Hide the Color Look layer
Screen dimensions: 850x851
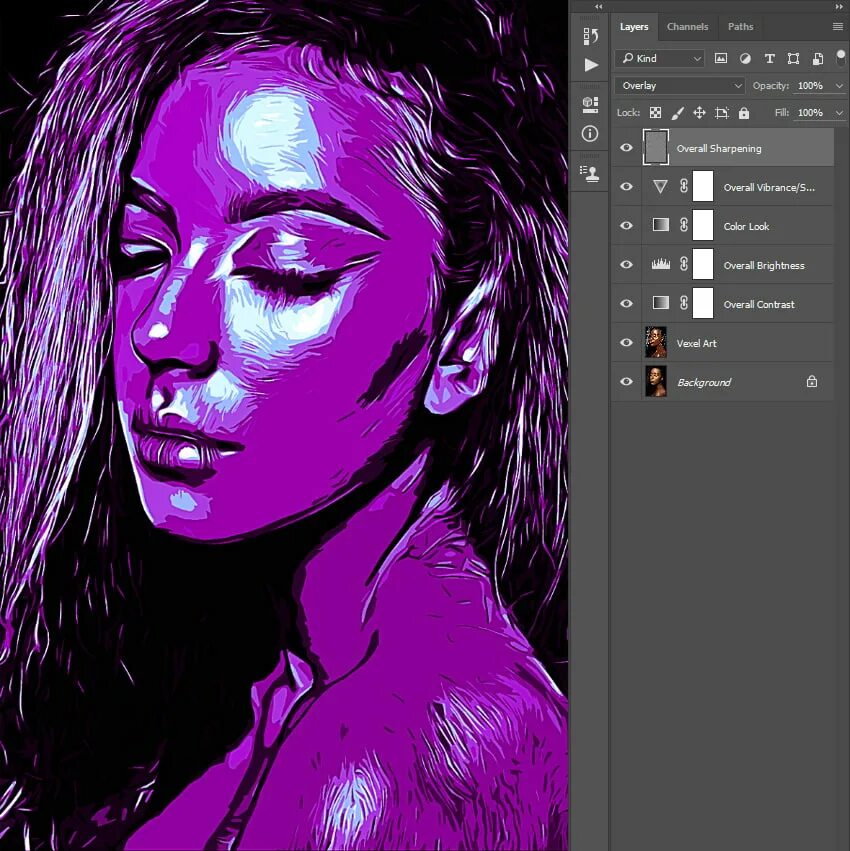coord(626,225)
